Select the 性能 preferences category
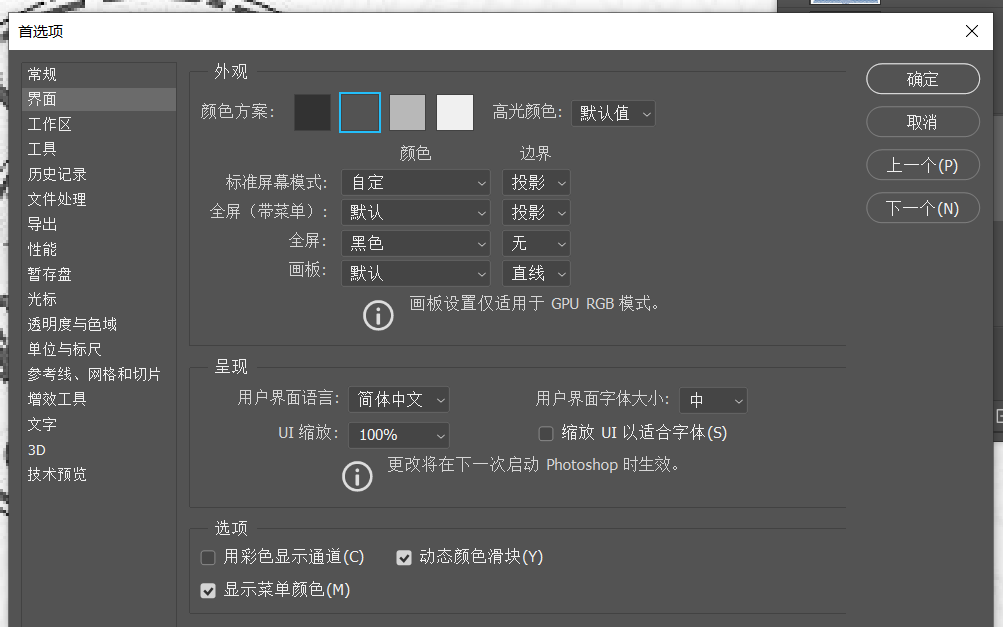1003x627 pixels. (x=42, y=249)
